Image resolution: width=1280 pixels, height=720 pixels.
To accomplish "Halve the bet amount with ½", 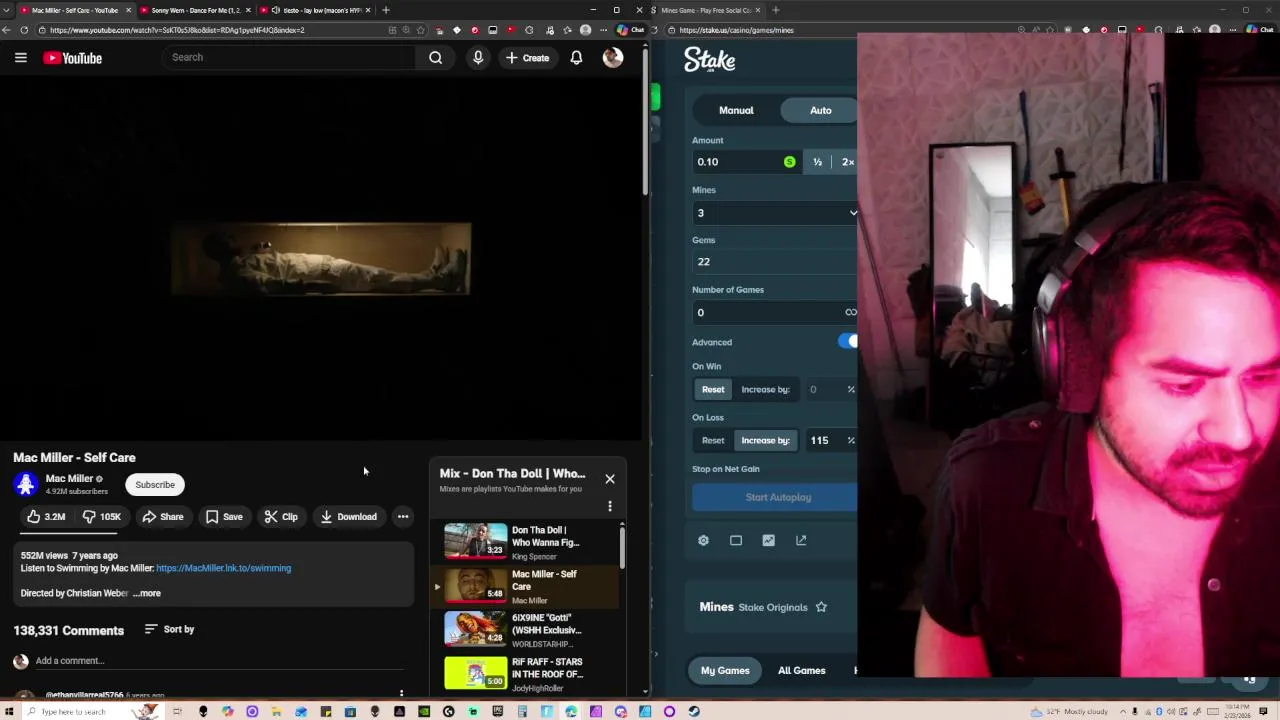I will click(x=818, y=162).
